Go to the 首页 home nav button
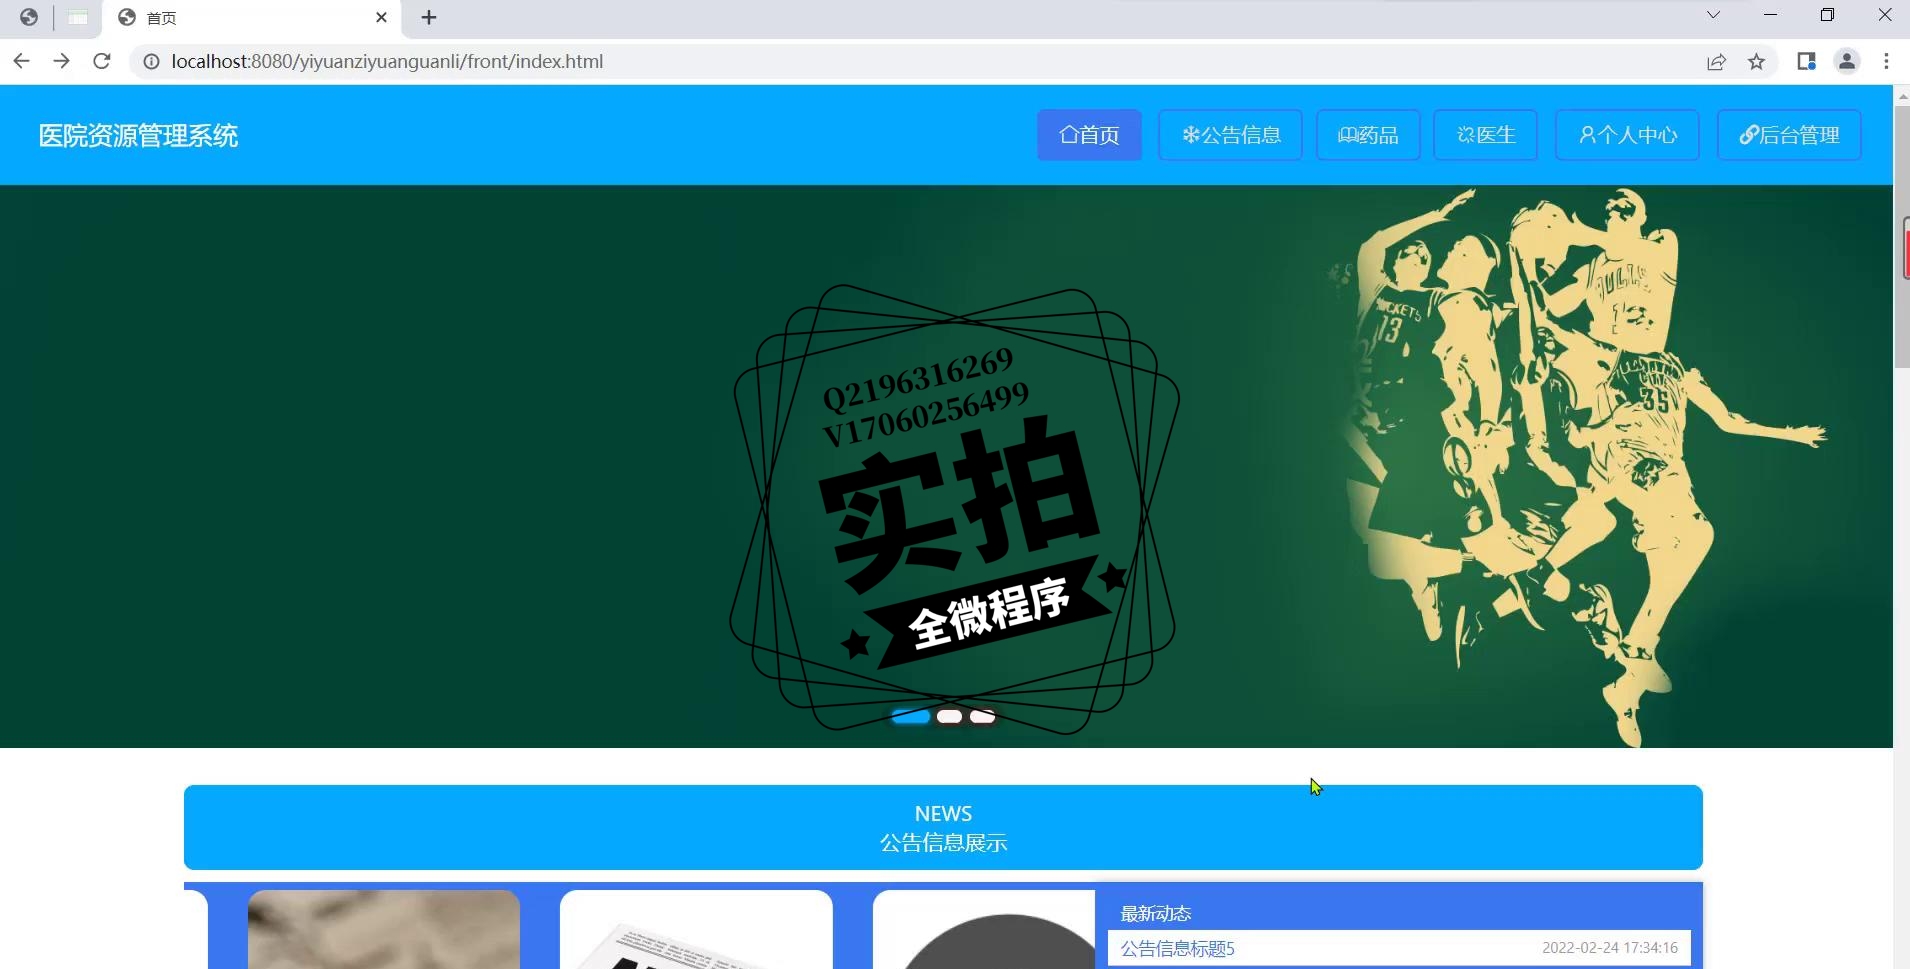Screen dimensions: 1910x969 (x=1089, y=135)
